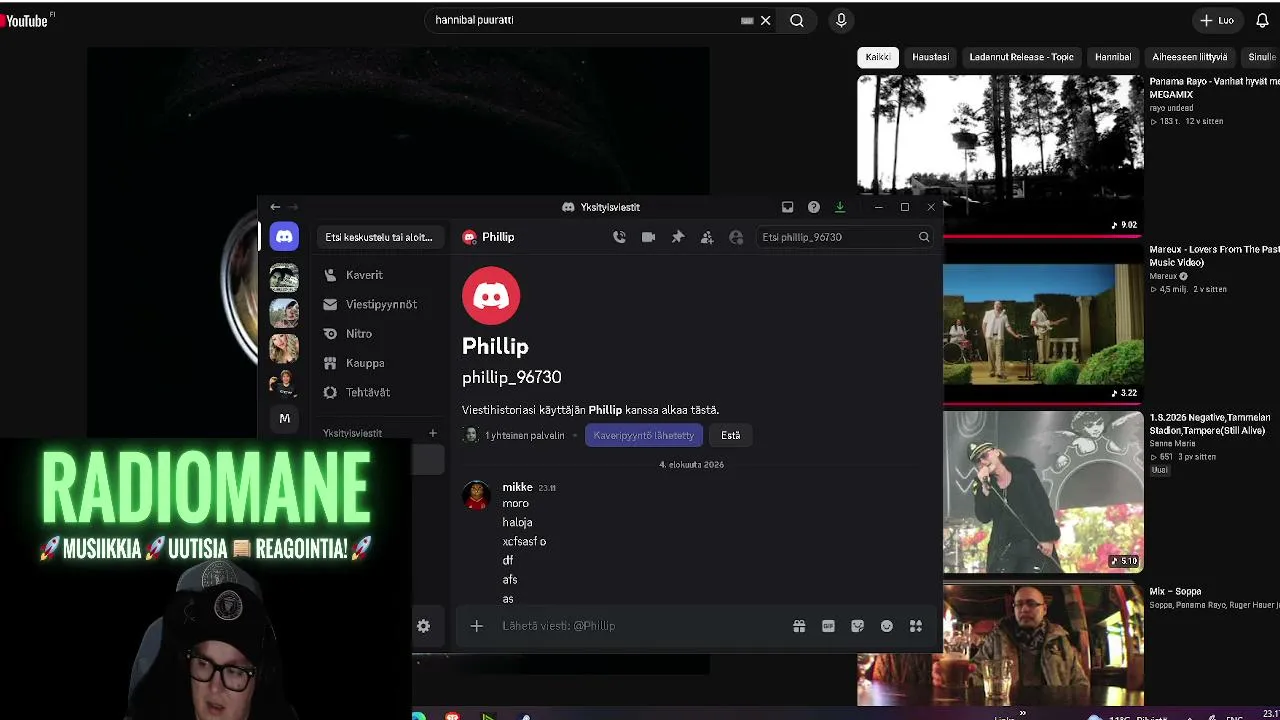Click the green Discord update download icon
This screenshot has width=1280, height=720.
click(839, 207)
